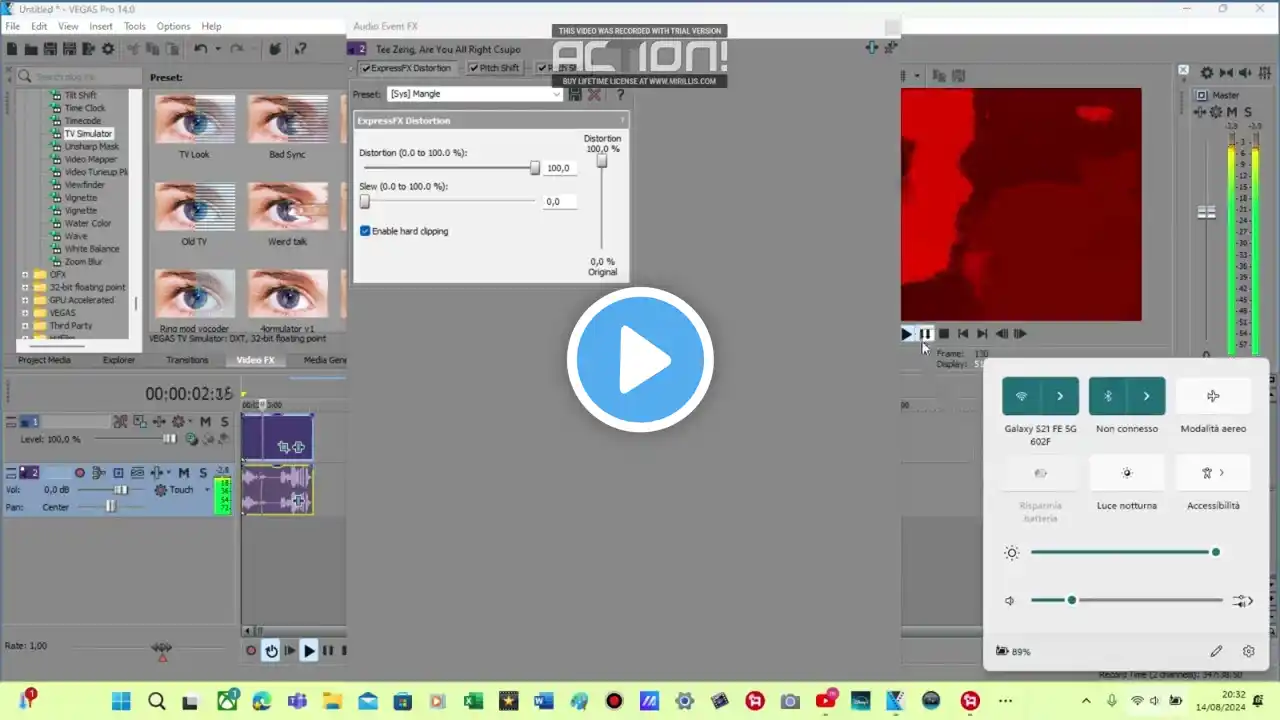This screenshot has width=1280, height=720.
Task: Select the Old TV preset thumbnail
Action: point(194,207)
